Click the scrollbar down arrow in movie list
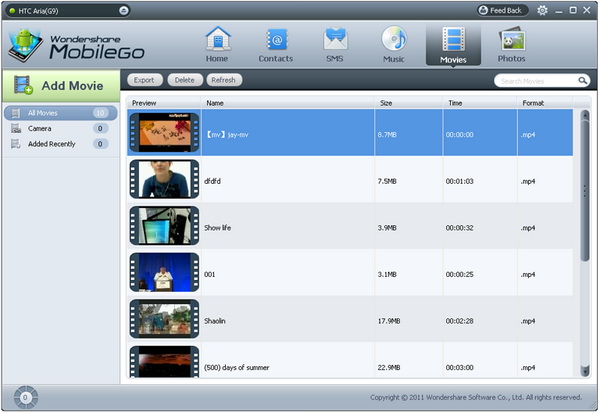Viewport: 600px width, 413px height. click(585, 371)
